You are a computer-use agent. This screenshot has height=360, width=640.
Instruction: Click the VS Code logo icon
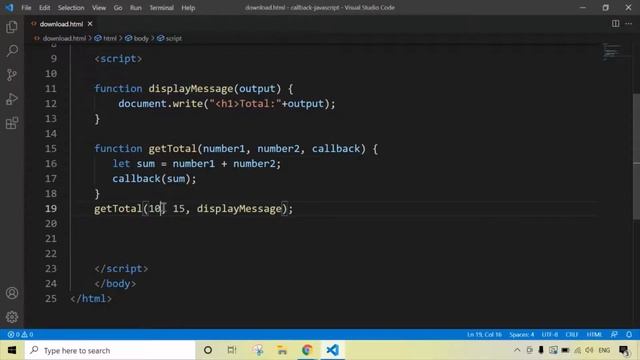[9, 7]
